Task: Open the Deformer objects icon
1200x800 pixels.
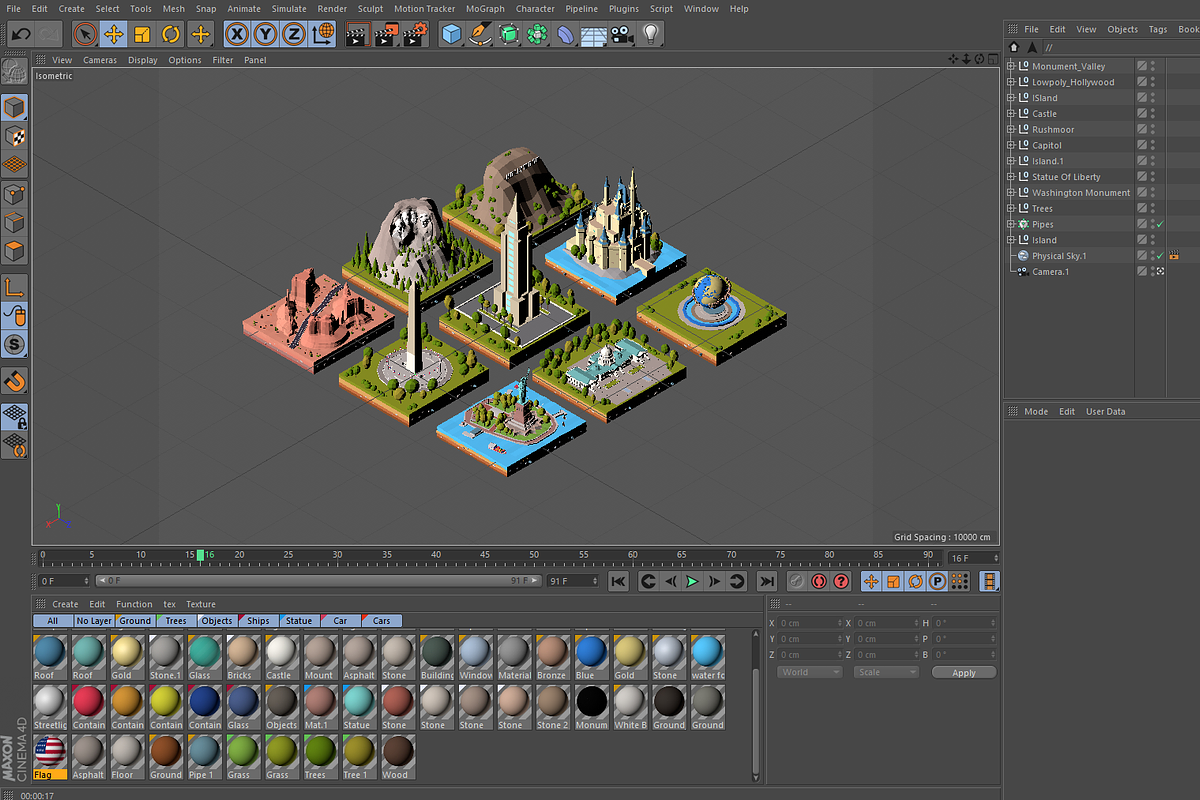Action: tap(566, 35)
